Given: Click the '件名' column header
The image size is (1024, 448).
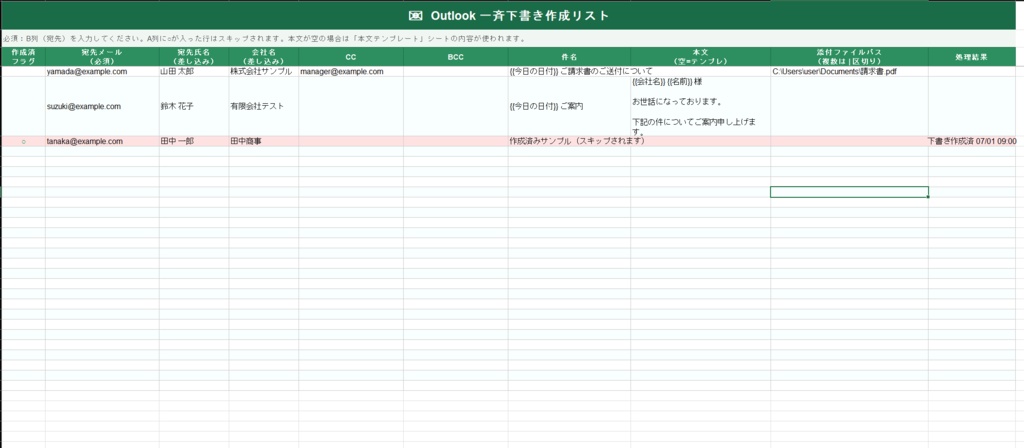Looking at the screenshot, I should 569,56.
